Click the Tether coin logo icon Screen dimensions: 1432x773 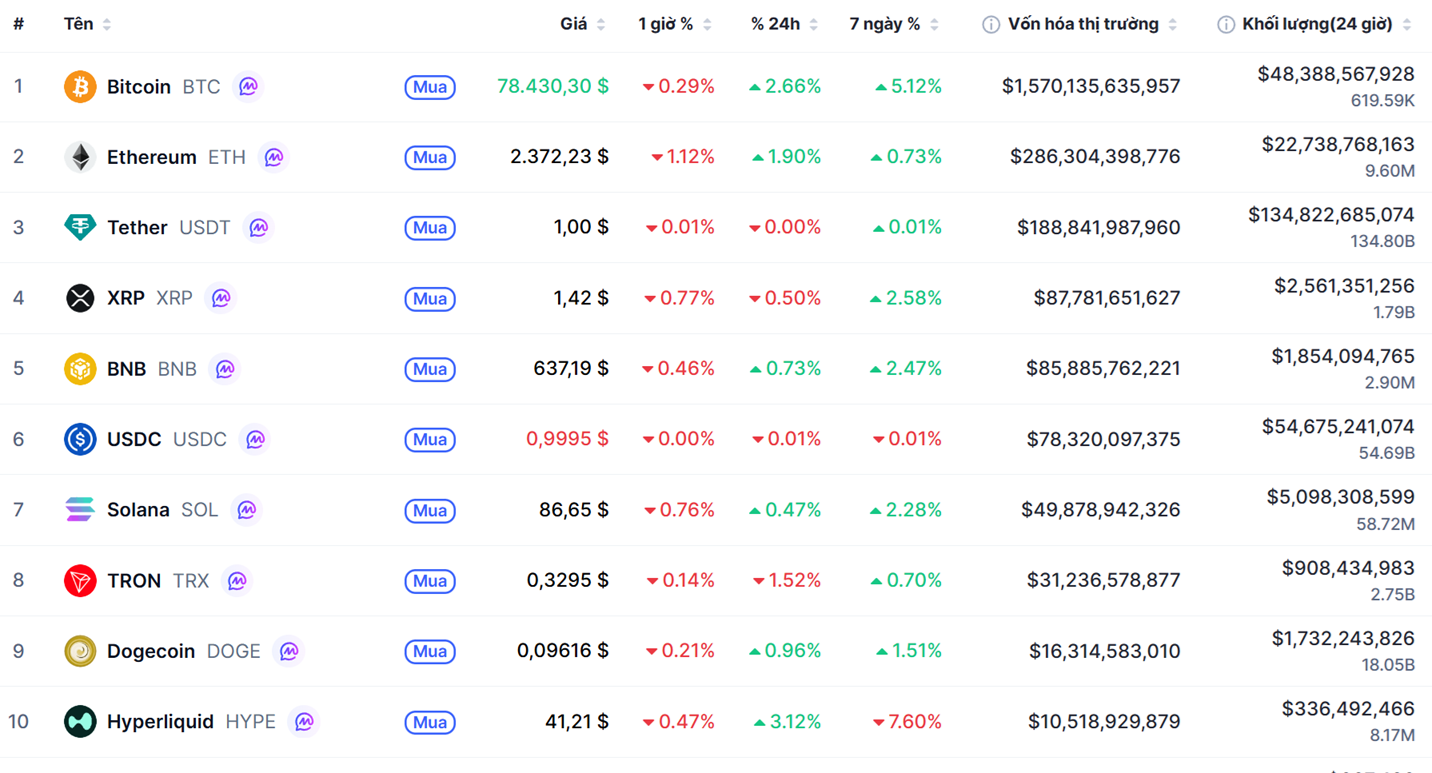tap(80, 228)
